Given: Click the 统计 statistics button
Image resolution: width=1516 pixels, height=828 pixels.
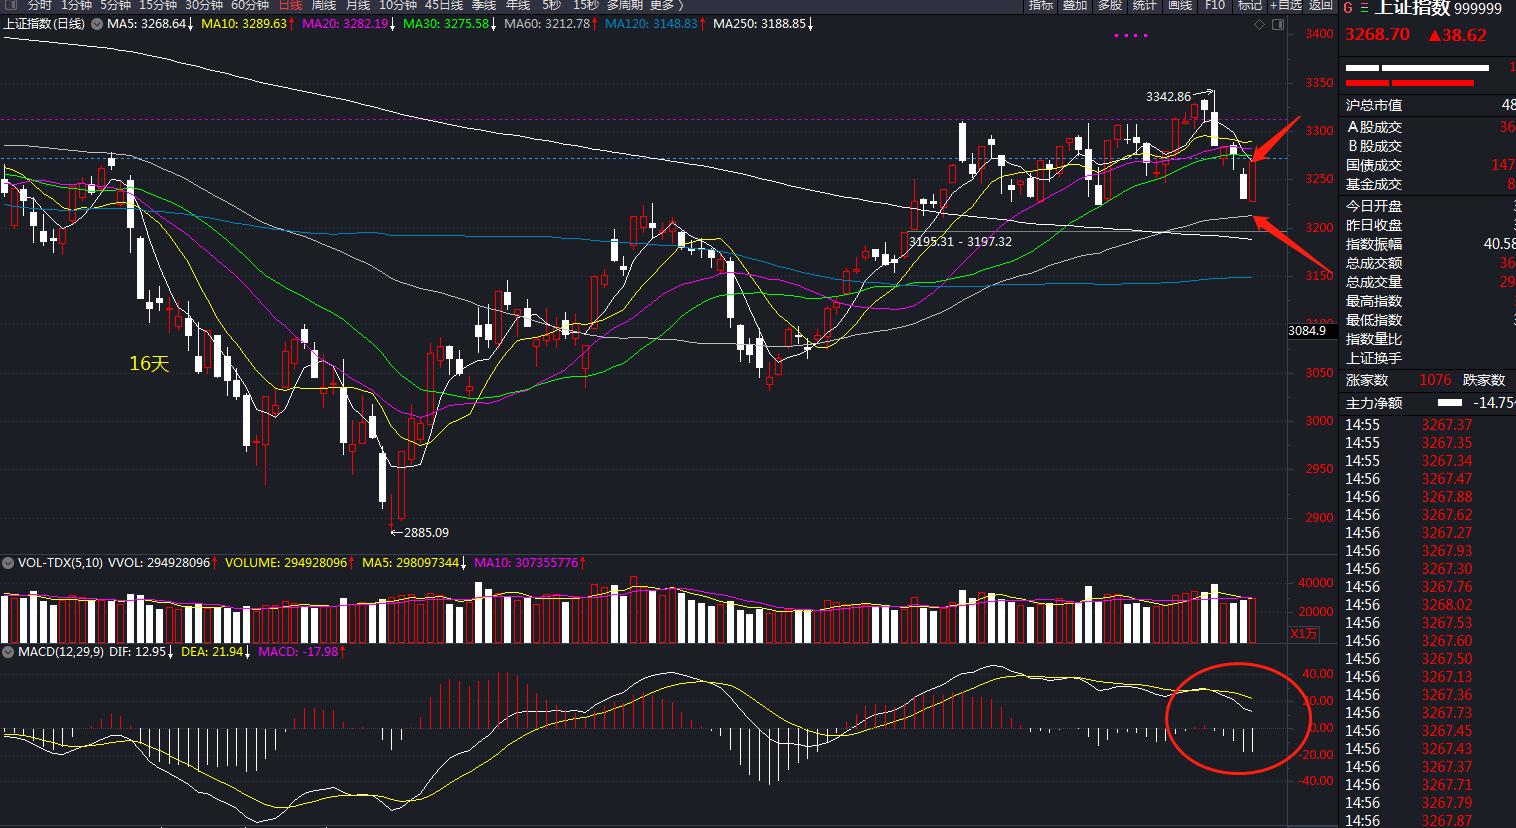Looking at the screenshot, I should click(1144, 6).
